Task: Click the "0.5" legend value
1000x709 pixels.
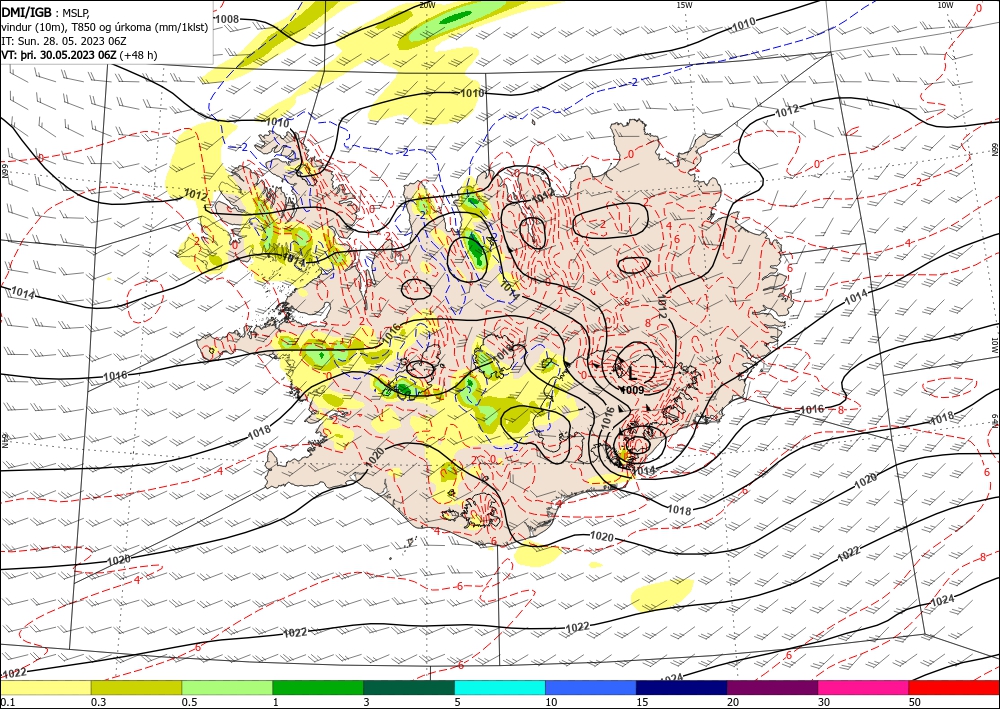Action: coord(189,702)
